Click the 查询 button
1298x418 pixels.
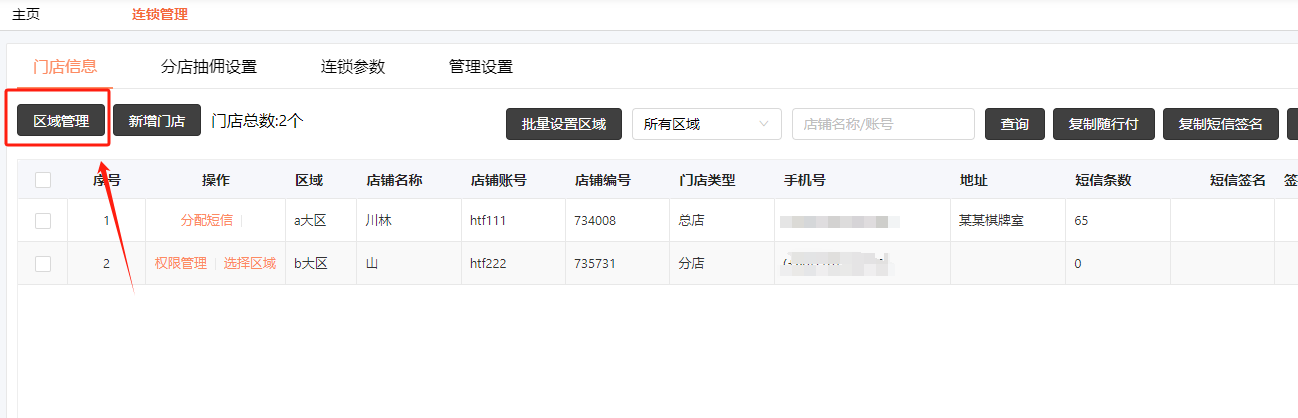tap(1014, 124)
